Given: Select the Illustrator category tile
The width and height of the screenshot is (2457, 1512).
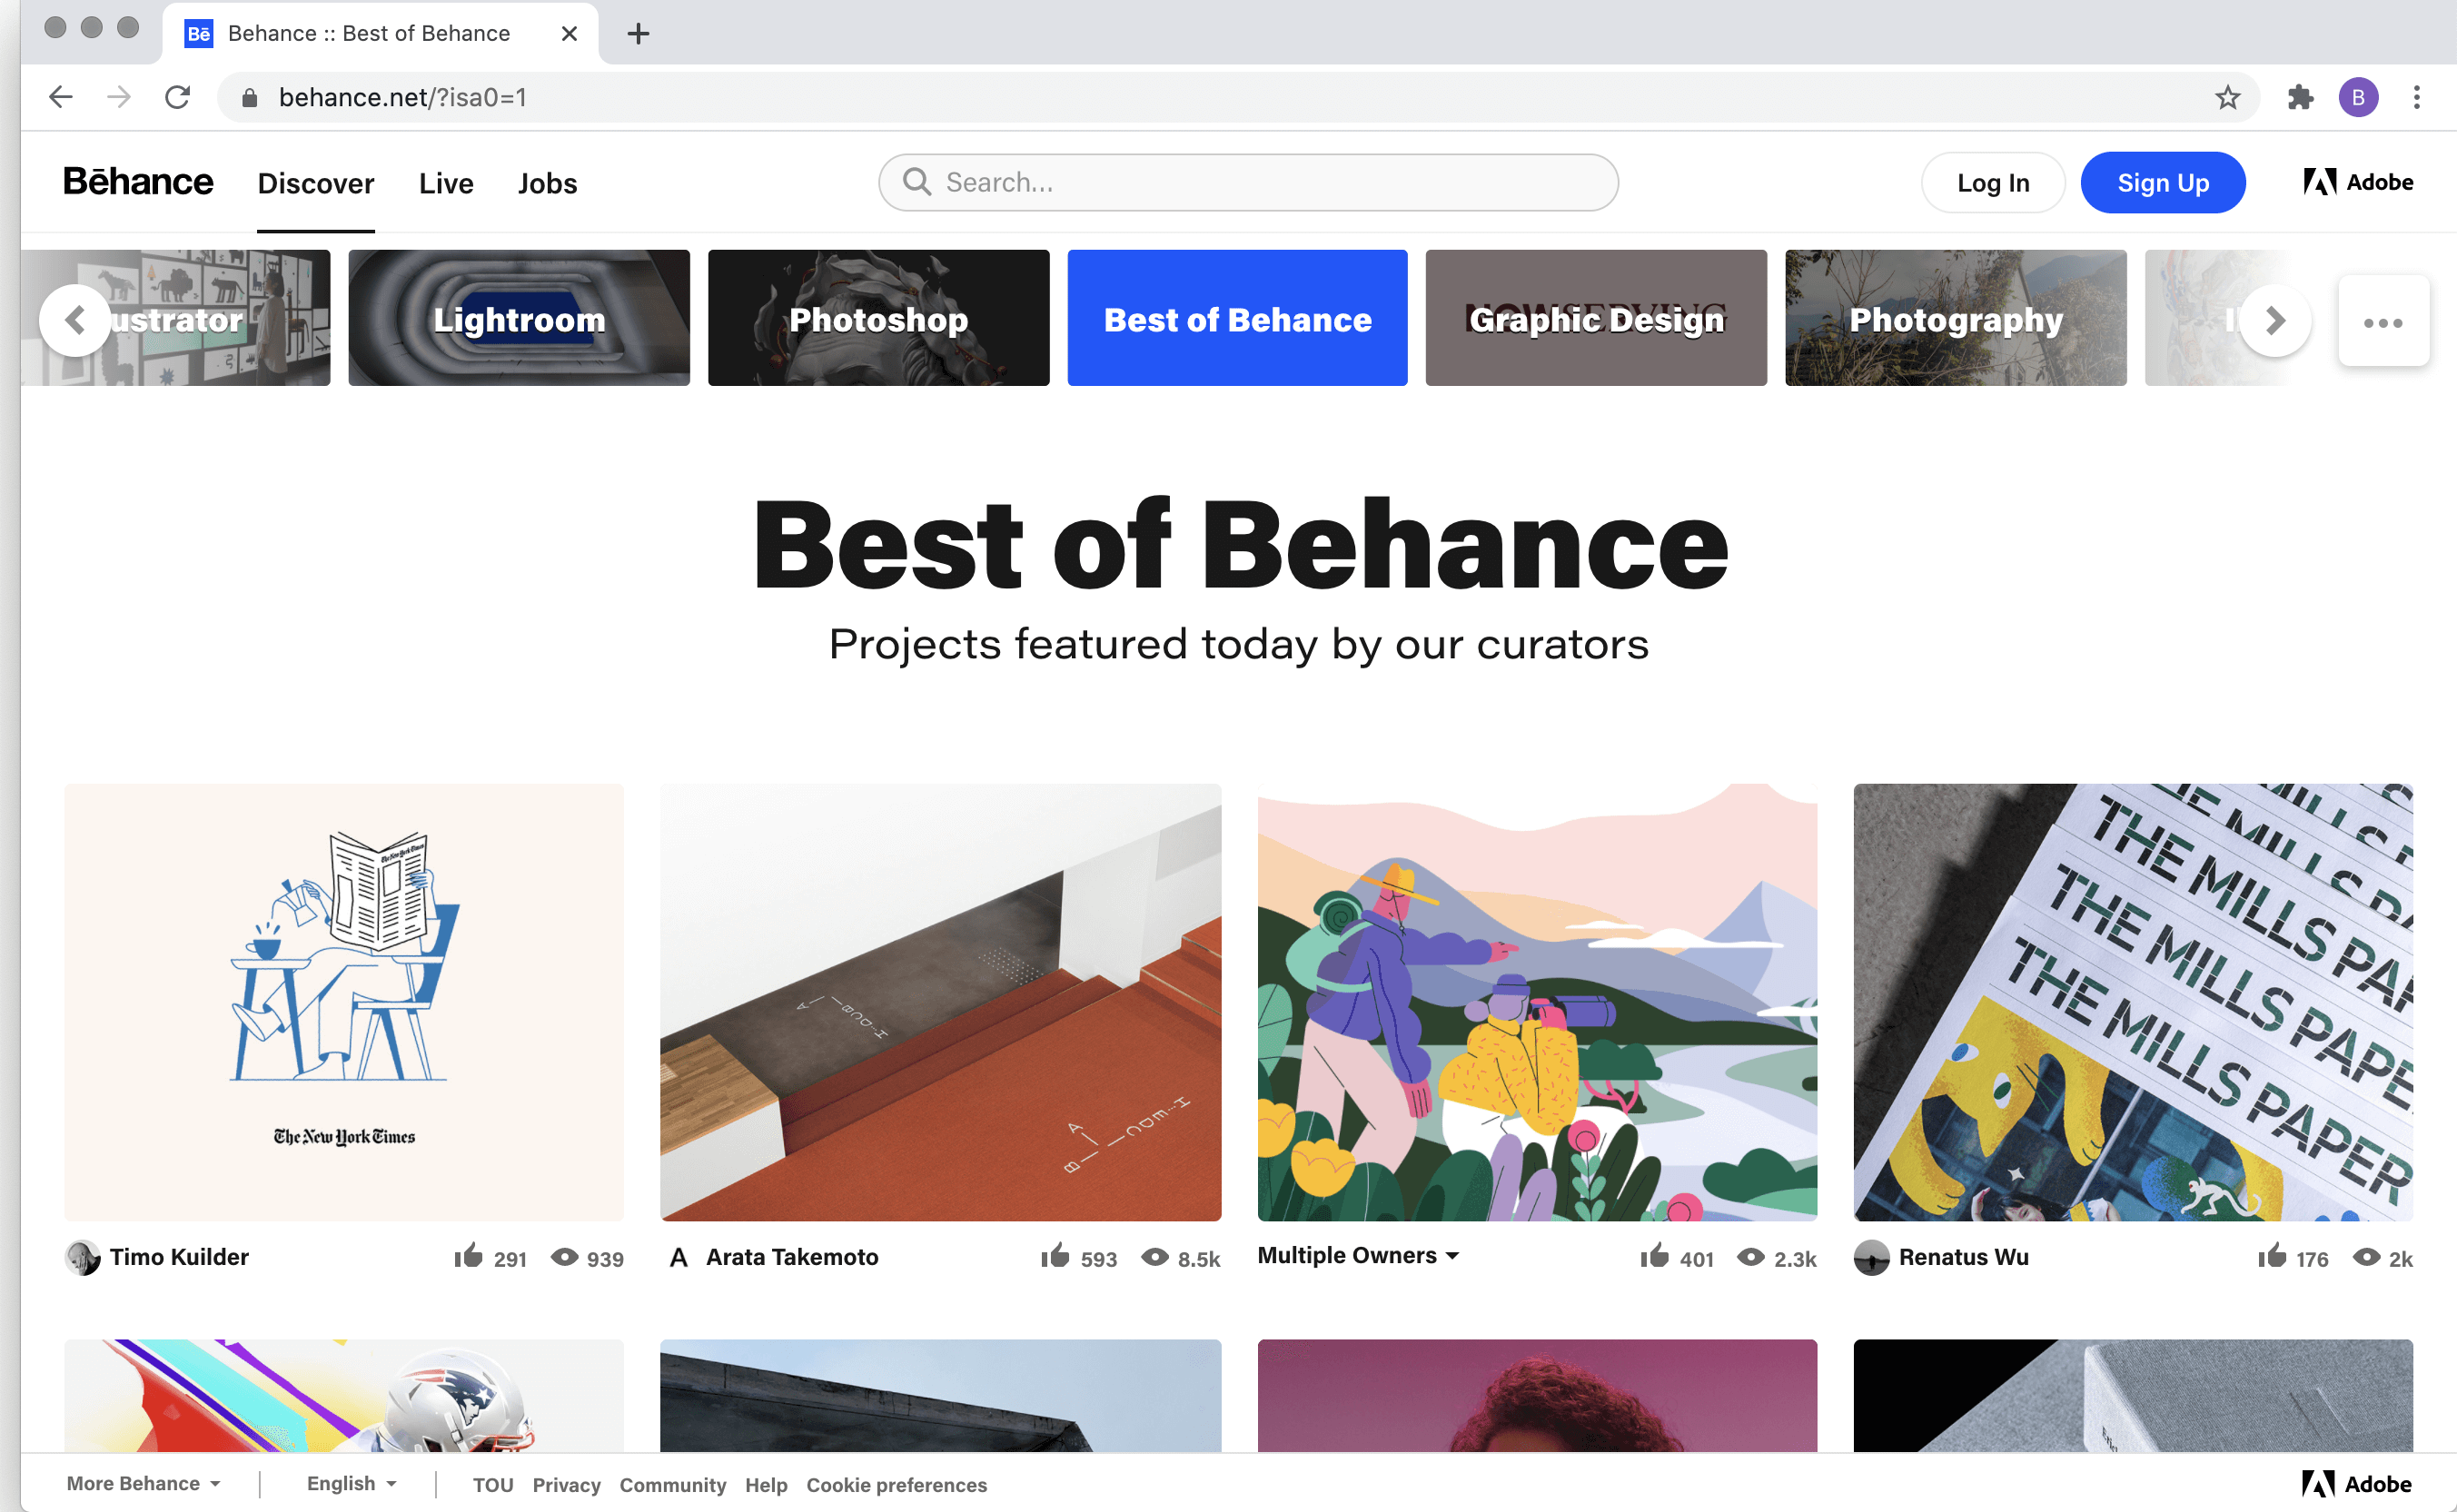Looking at the screenshot, I should (176, 318).
